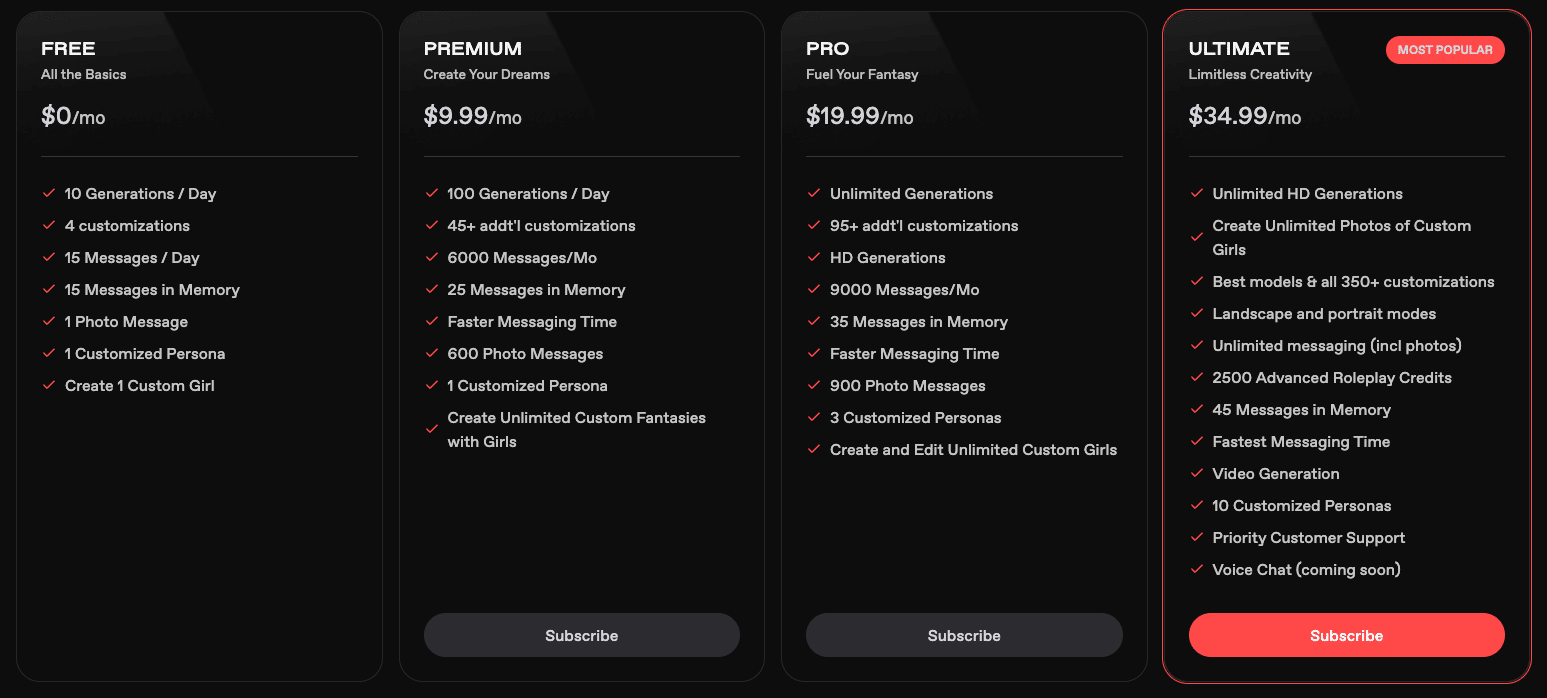
Task: Click checkmark next to Voice Chat (coming soon)
Action: tap(1196, 569)
